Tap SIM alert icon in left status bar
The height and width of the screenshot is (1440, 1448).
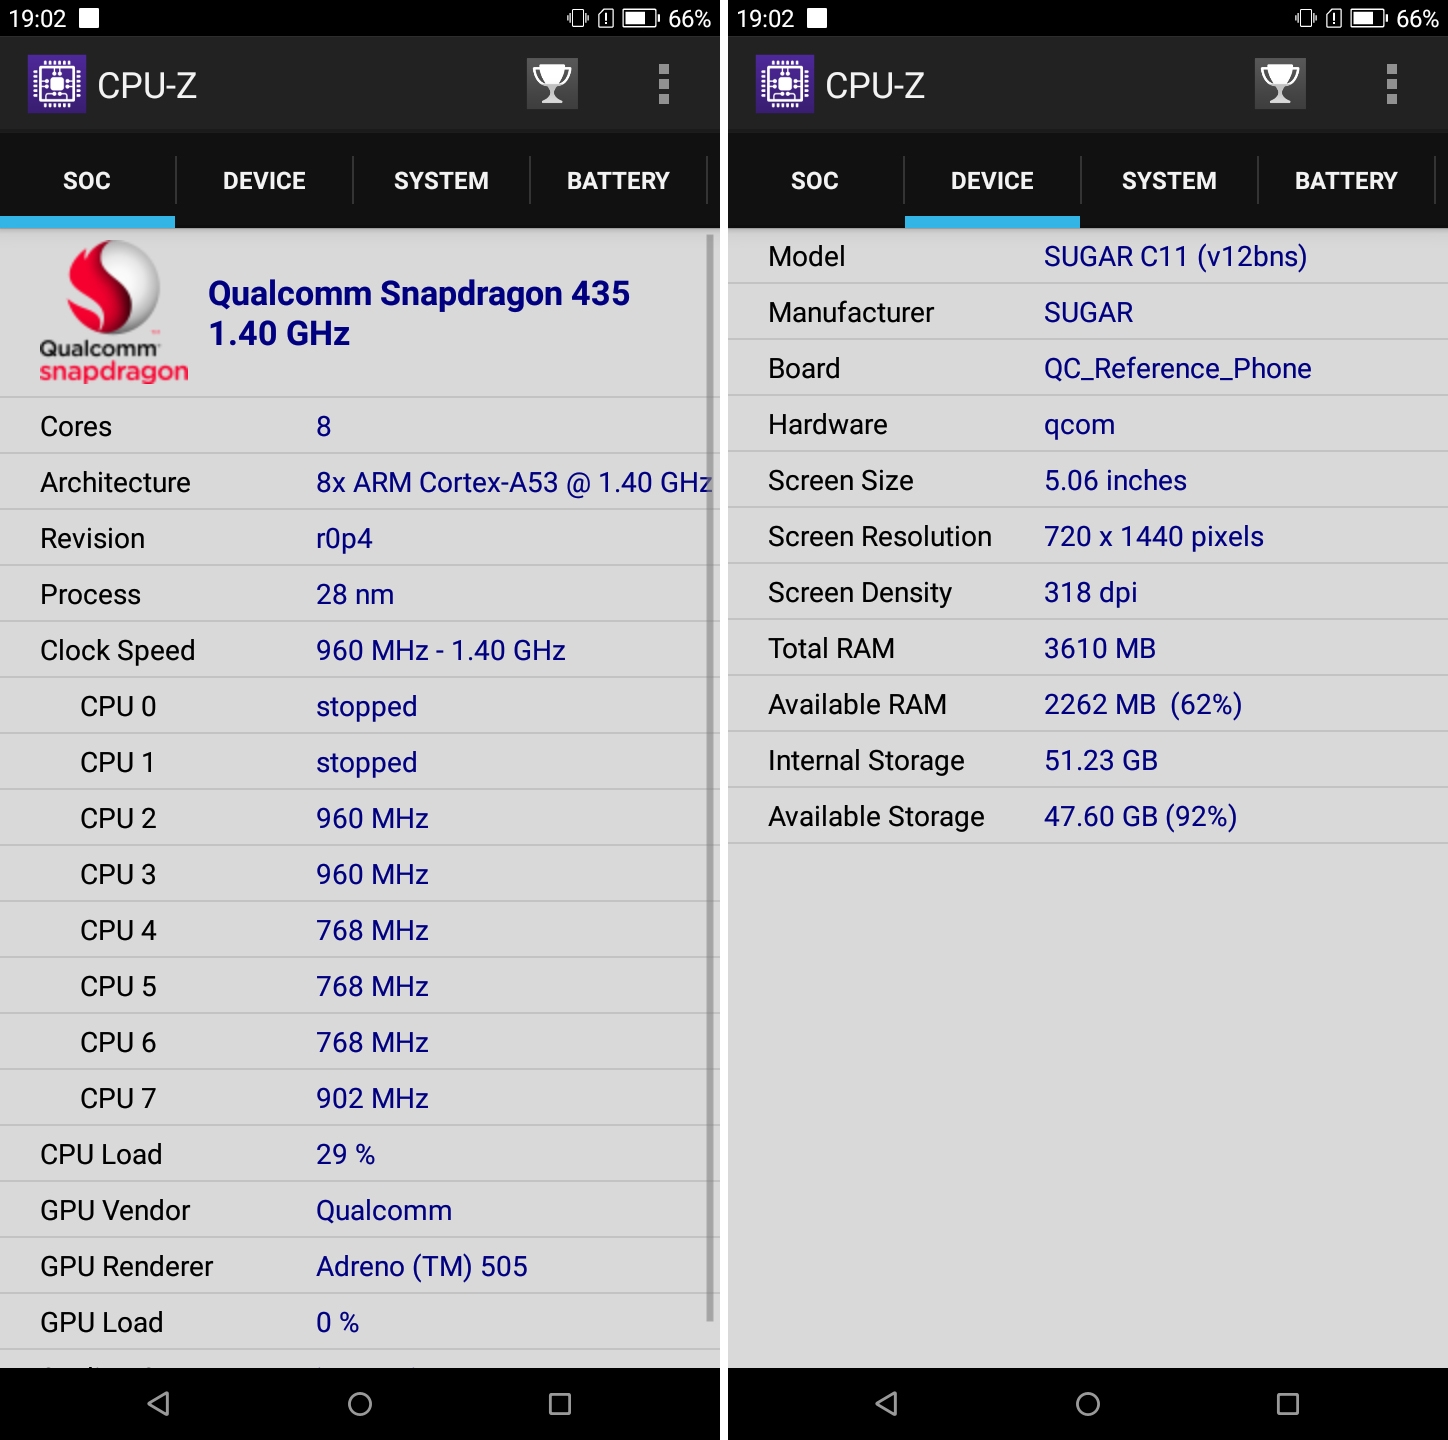coord(606,18)
